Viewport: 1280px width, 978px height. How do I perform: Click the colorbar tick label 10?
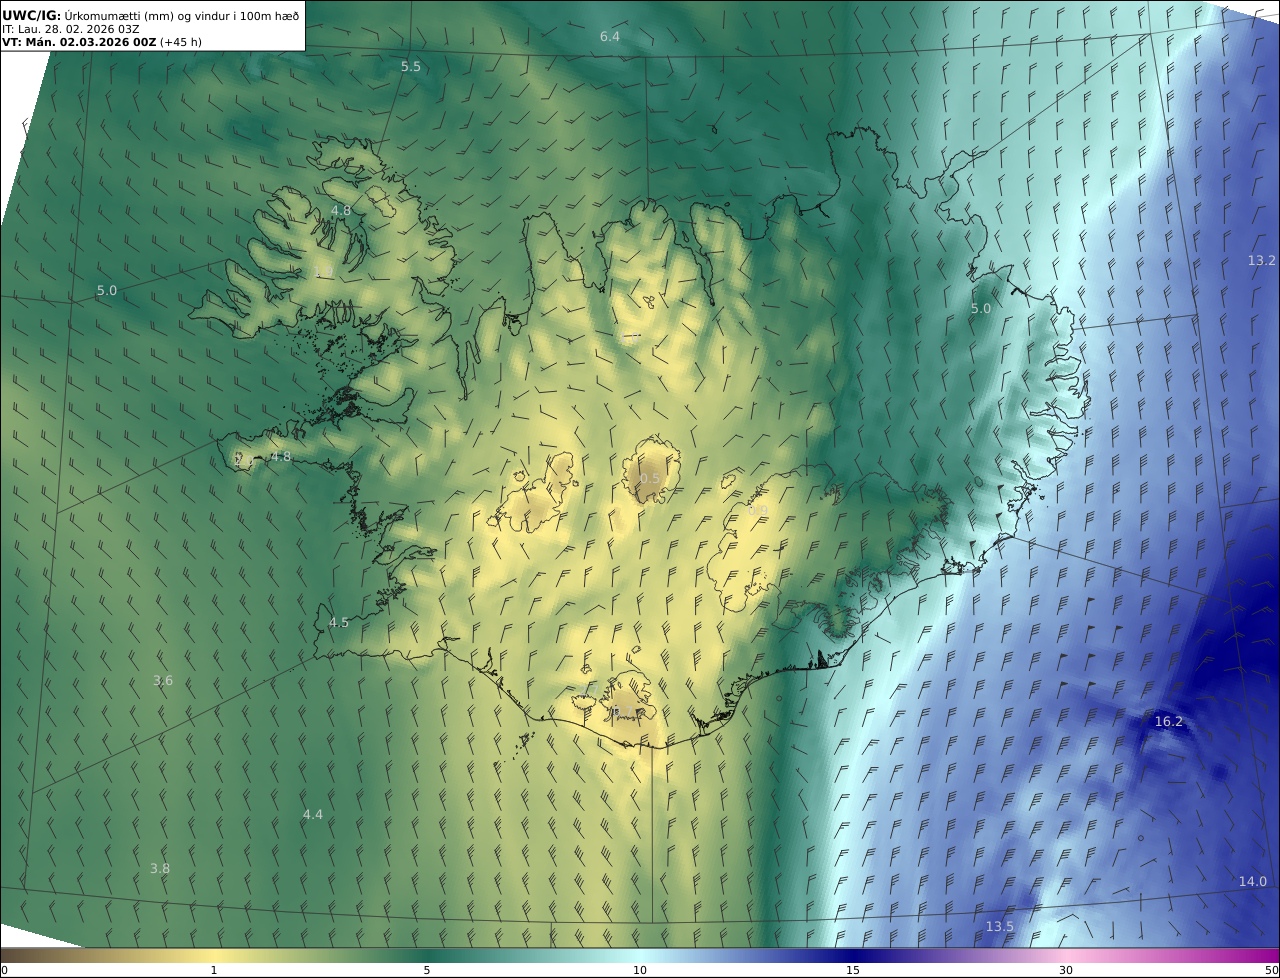coord(640,970)
